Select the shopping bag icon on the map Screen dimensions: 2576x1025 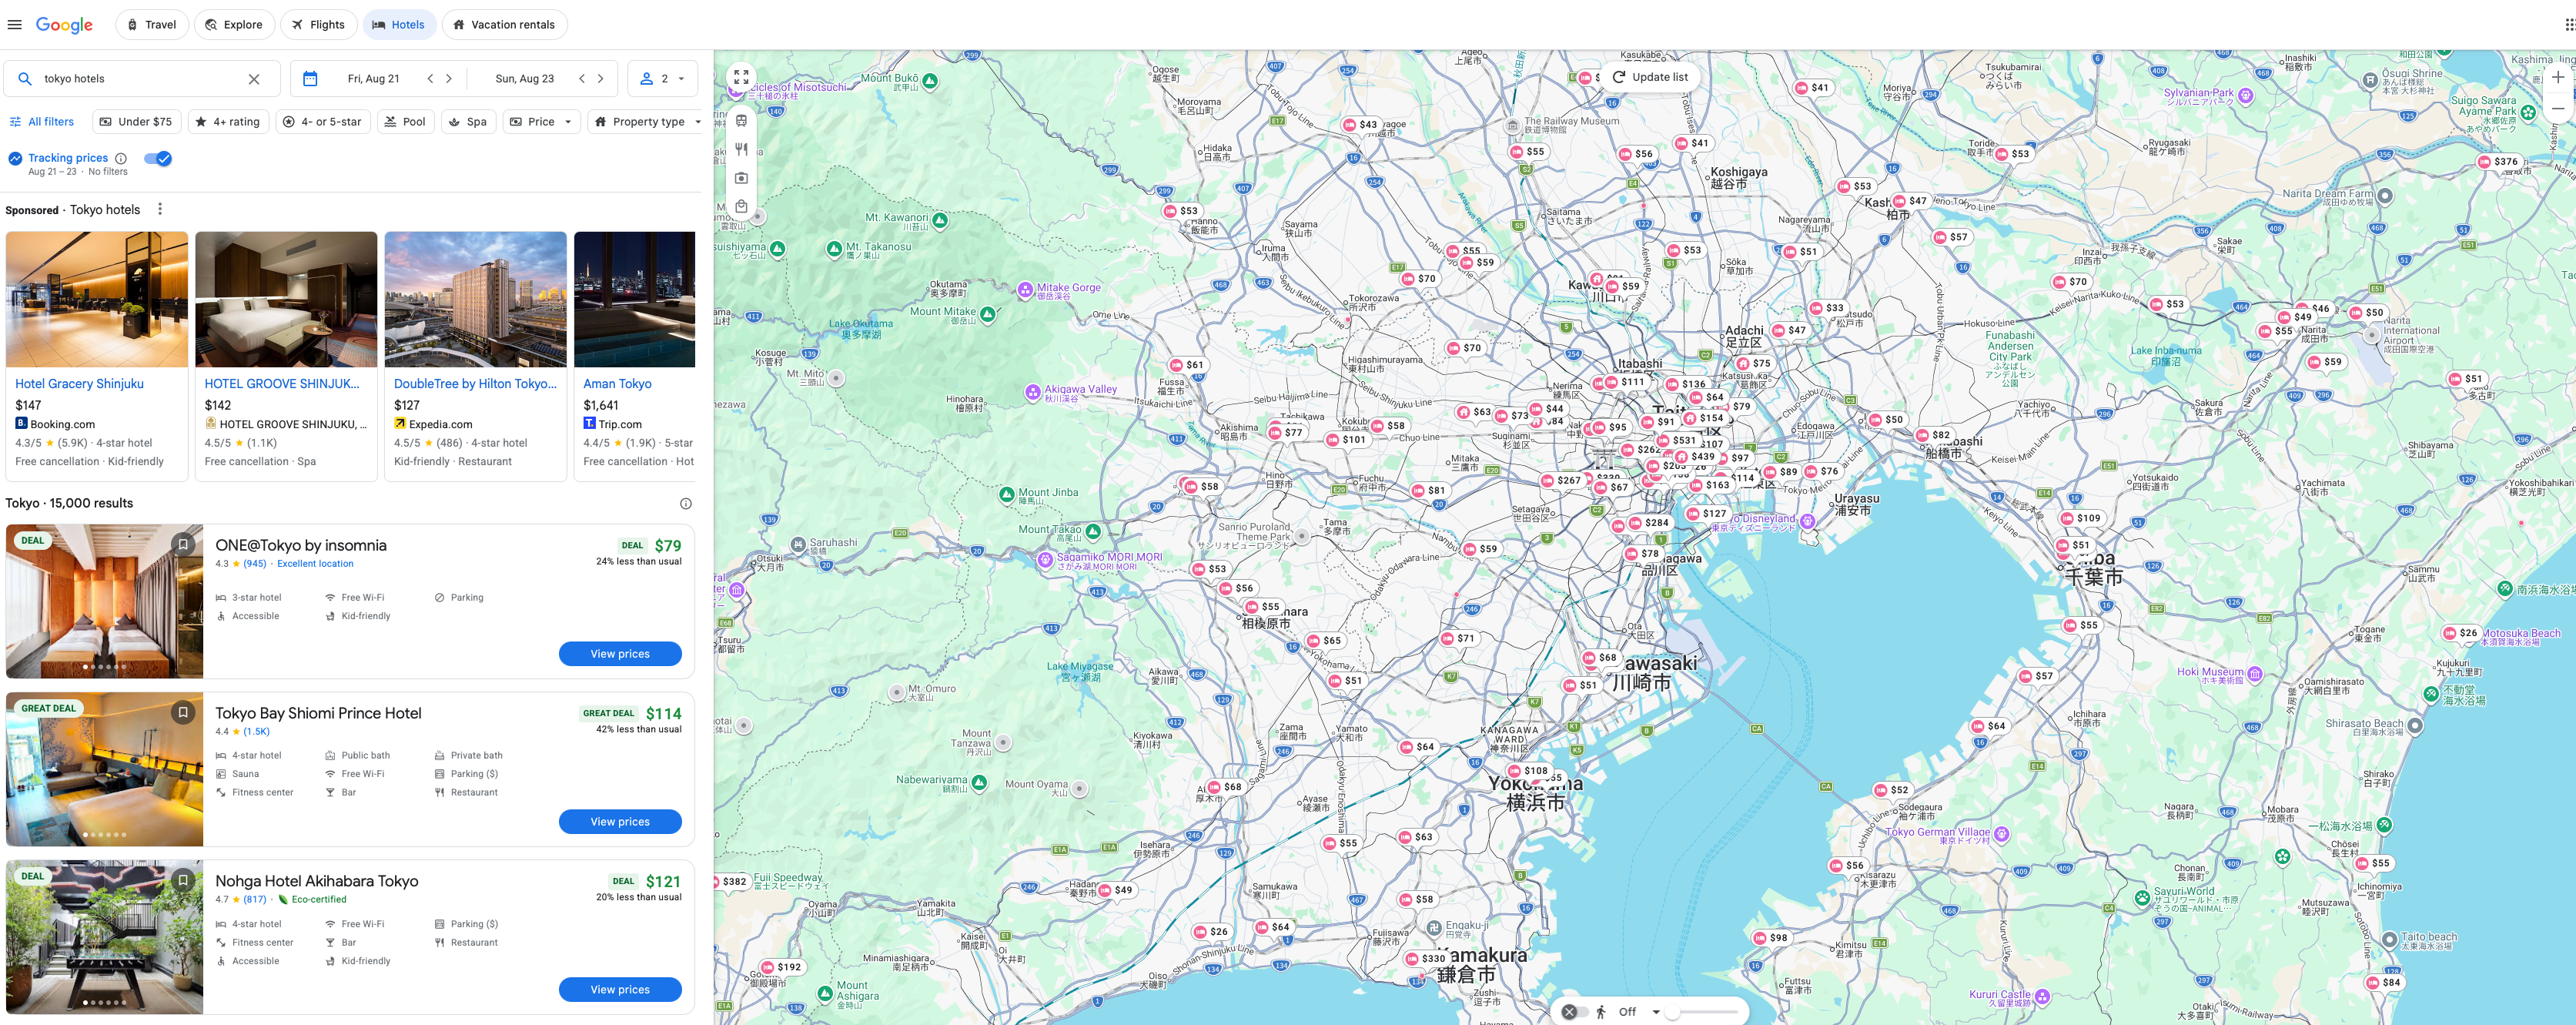click(x=741, y=205)
